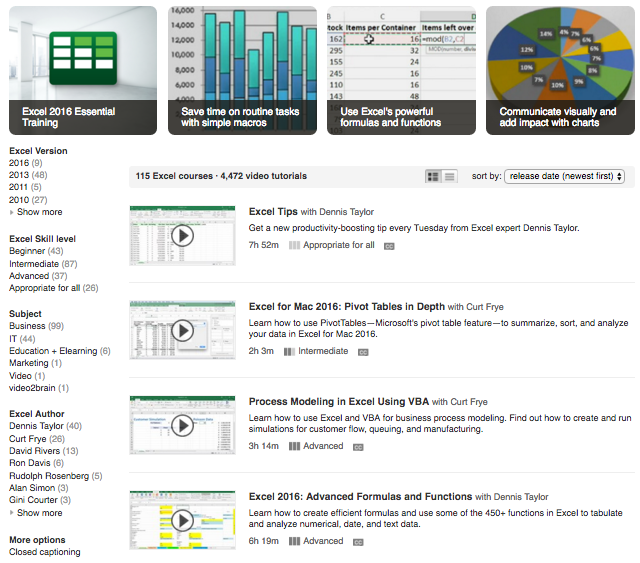Click the skill-level bars icon beside Intermediate
The image size is (640, 563).
(289, 352)
